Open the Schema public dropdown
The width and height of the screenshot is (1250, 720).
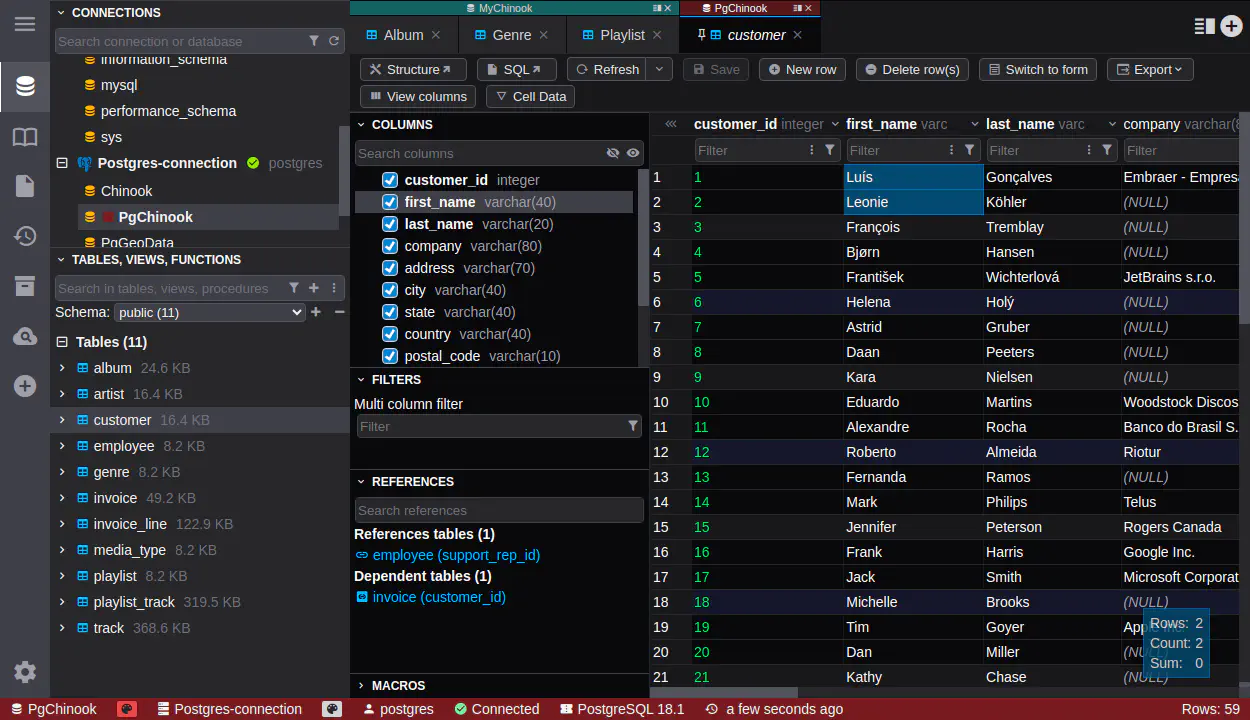click(x=209, y=312)
